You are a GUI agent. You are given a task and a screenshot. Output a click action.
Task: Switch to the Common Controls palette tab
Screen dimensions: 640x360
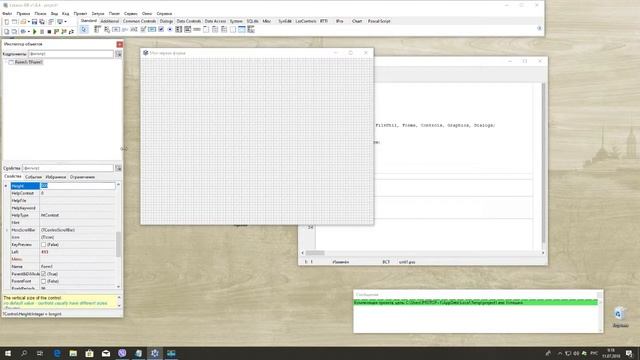[x=139, y=21]
